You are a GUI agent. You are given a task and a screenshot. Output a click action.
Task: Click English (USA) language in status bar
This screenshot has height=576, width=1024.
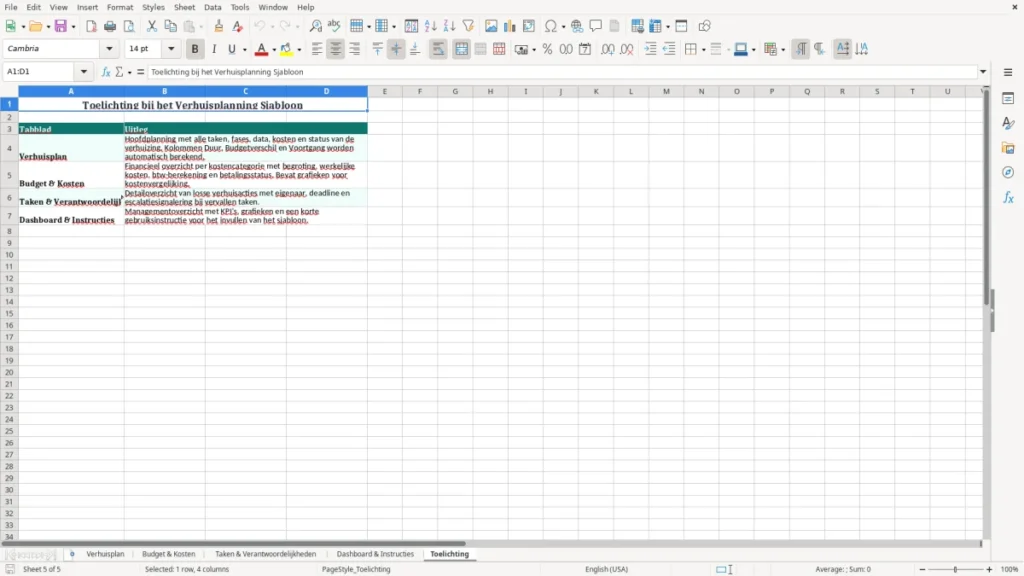606,569
